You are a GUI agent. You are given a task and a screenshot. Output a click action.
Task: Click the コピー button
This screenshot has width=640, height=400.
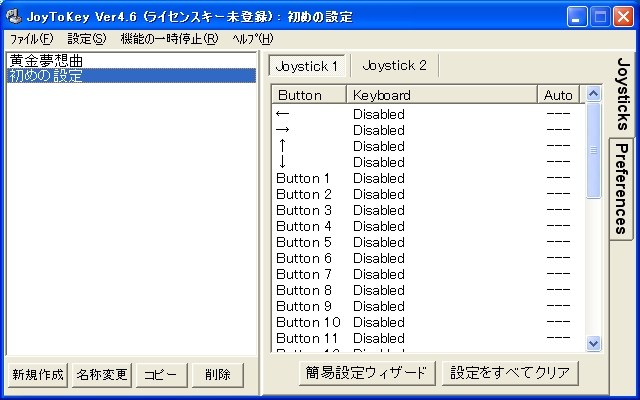[x=160, y=375]
